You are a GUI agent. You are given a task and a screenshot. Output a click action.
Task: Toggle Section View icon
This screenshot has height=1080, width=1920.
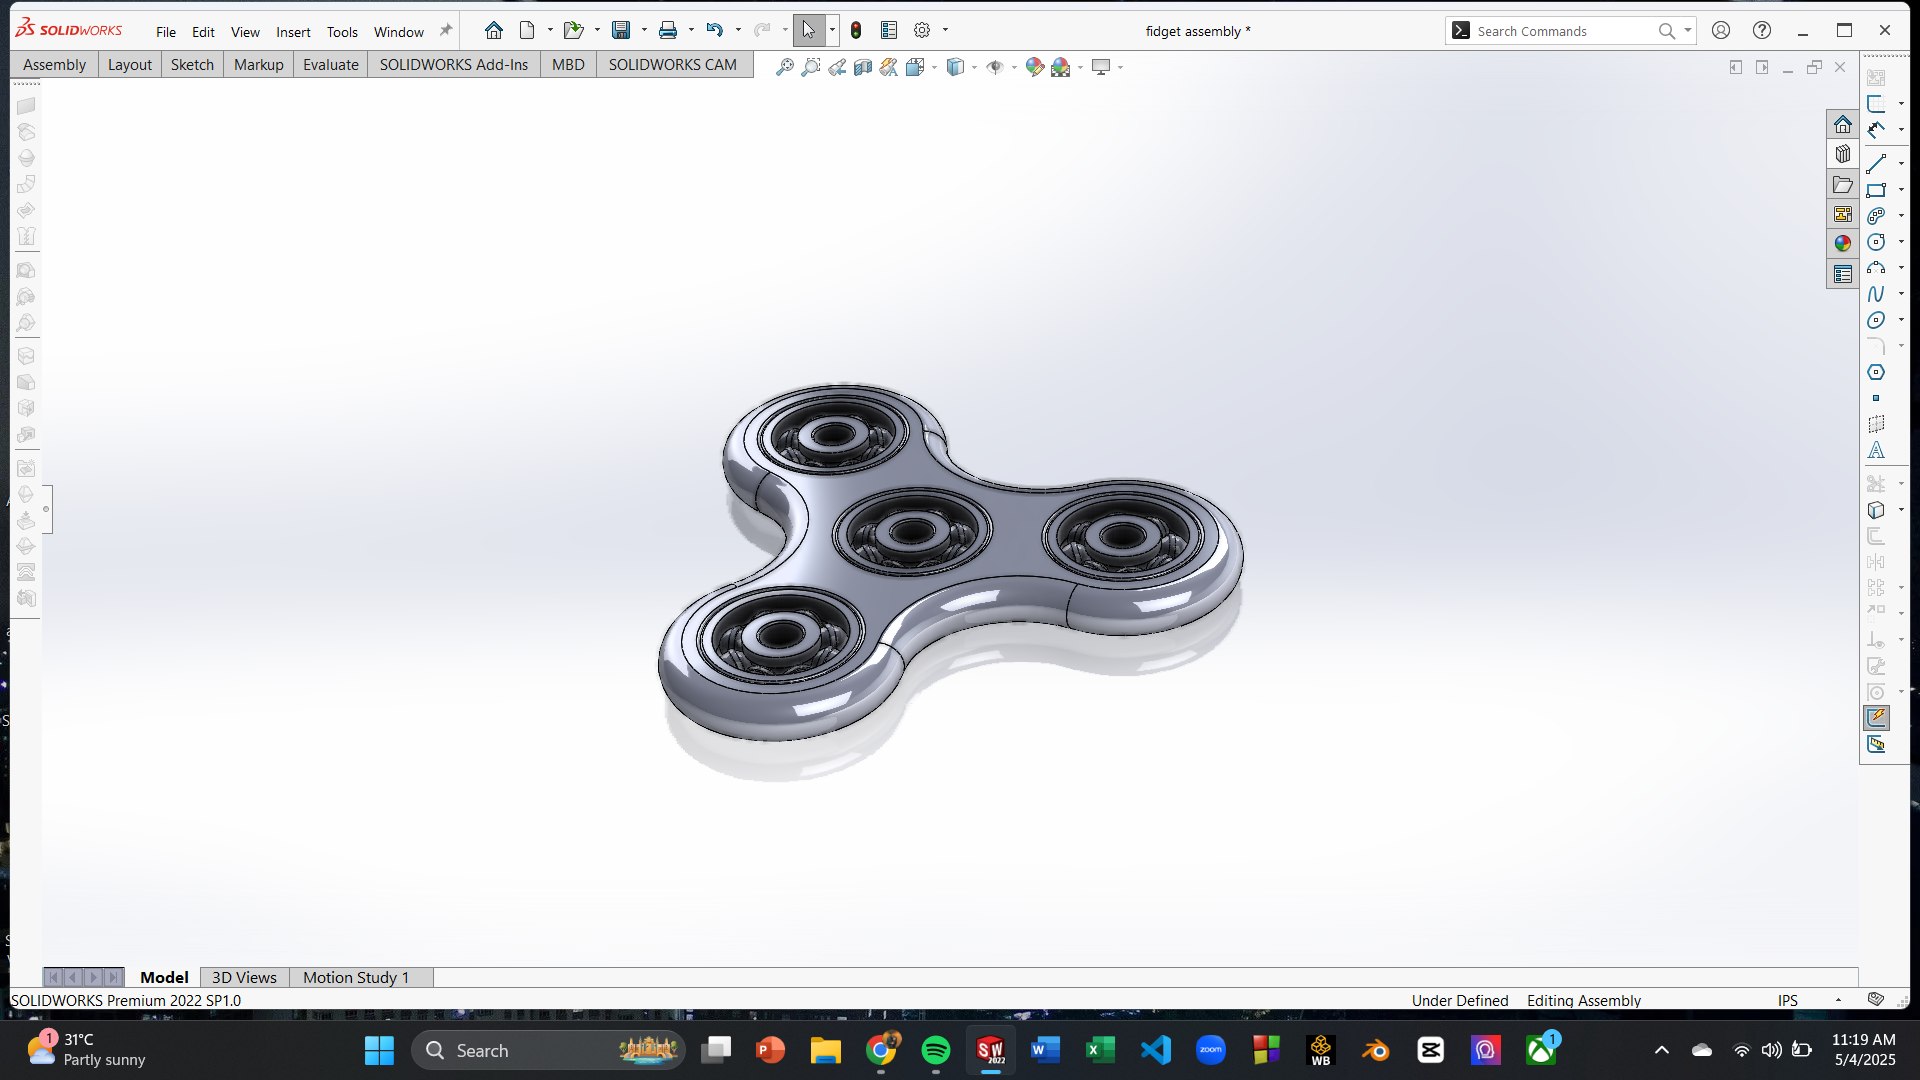(x=863, y=67)
